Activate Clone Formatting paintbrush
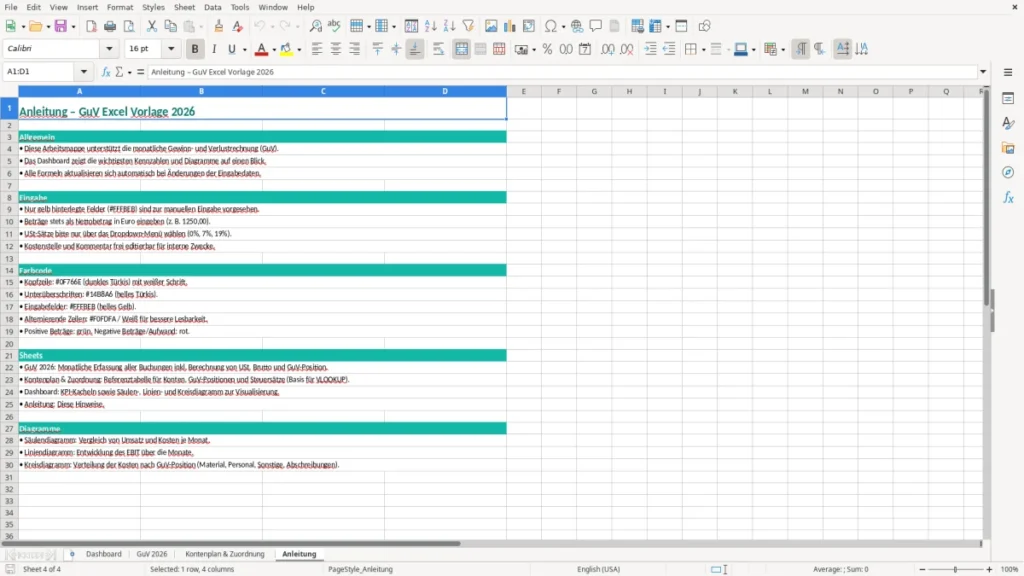This screenshot has width=1024, height=576. 219,26
